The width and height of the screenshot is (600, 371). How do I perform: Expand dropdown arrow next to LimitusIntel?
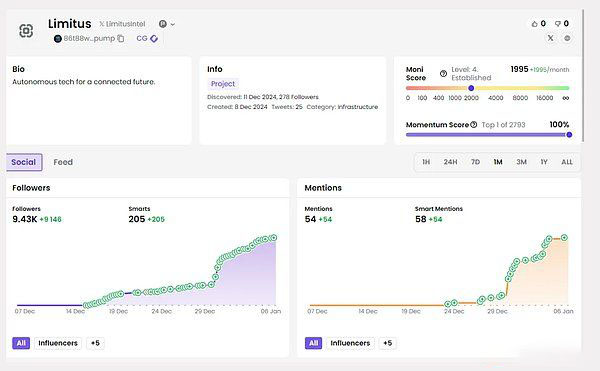(x=173, y=24)
